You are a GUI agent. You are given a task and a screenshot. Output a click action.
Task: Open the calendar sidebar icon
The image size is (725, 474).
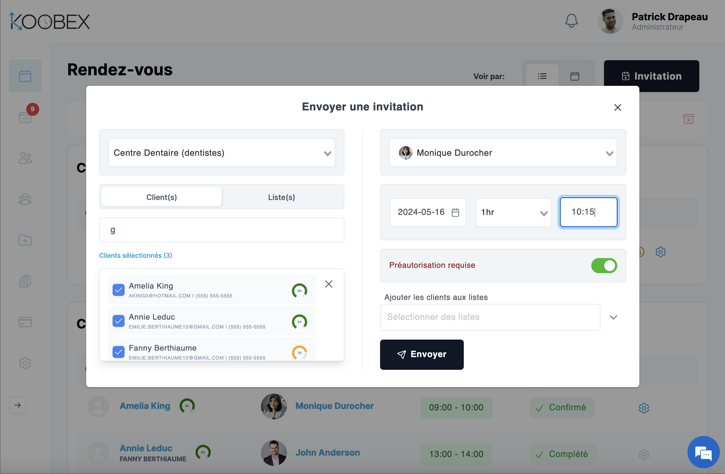coord(25,76)
